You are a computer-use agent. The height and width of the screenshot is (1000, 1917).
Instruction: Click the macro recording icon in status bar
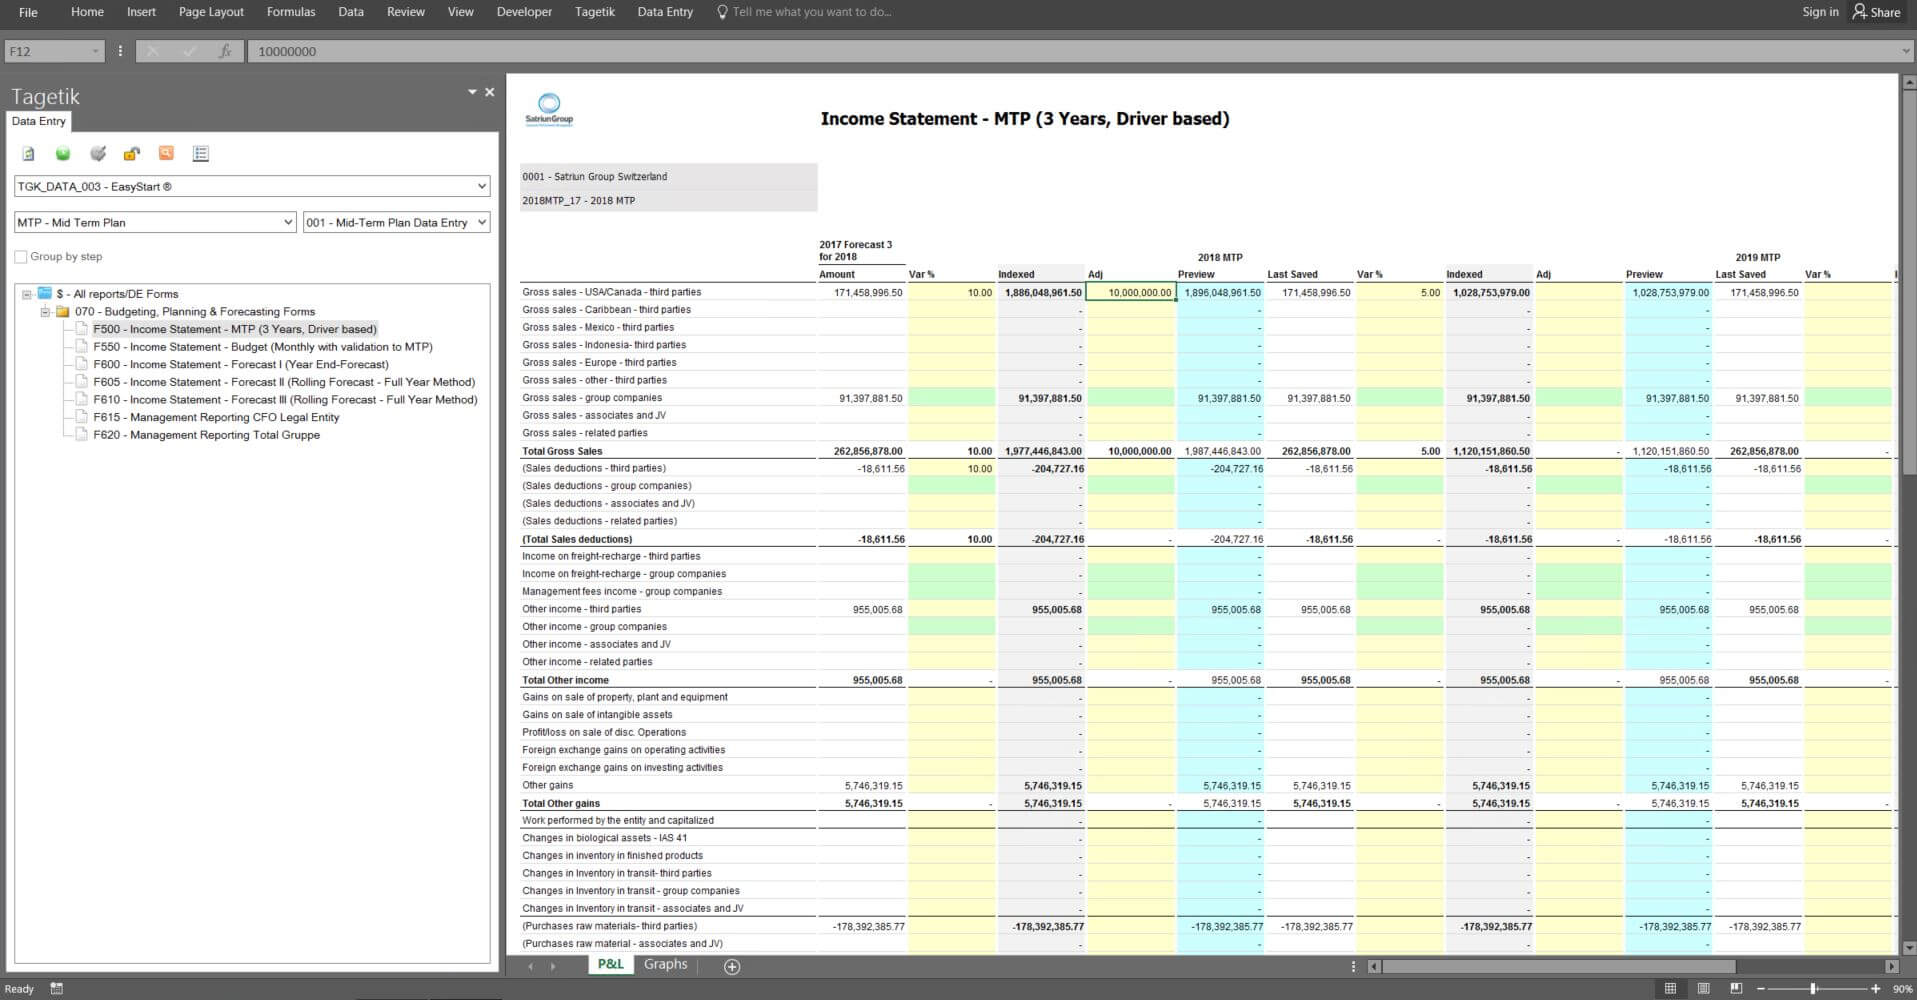[57, 989]
